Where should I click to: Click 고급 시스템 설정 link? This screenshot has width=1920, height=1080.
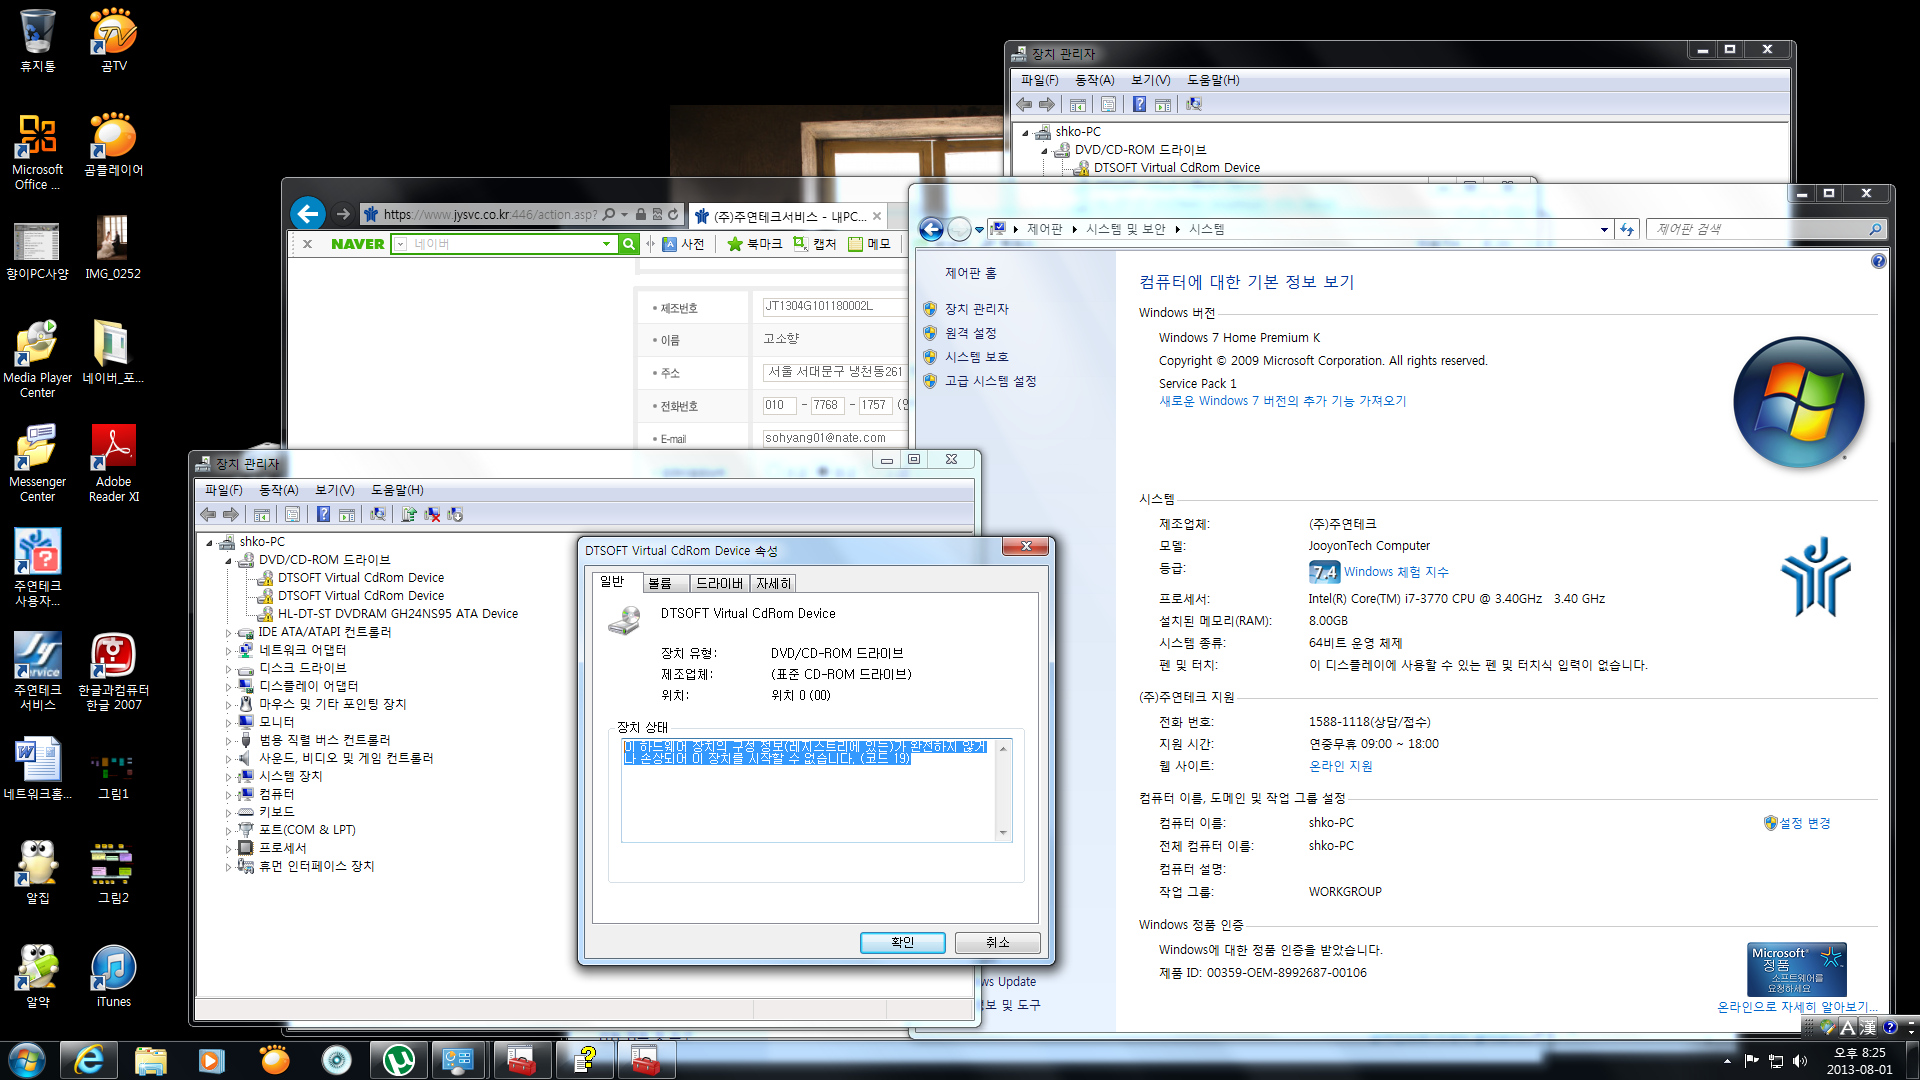coord(990,381)
